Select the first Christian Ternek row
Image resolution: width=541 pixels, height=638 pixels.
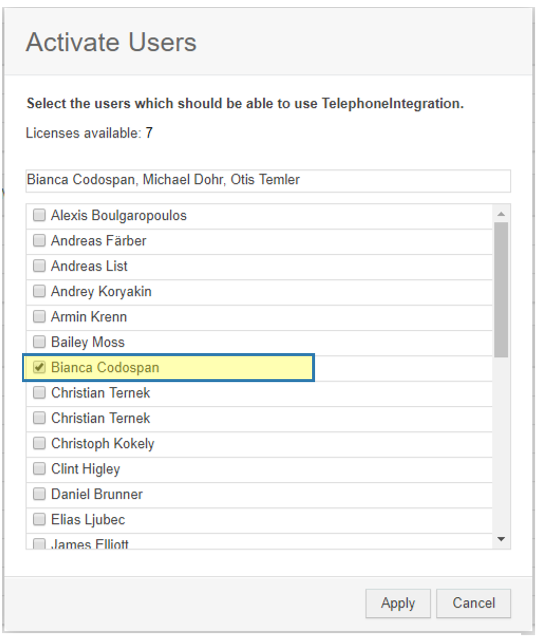pyautogui.click(x=259, y=393)
